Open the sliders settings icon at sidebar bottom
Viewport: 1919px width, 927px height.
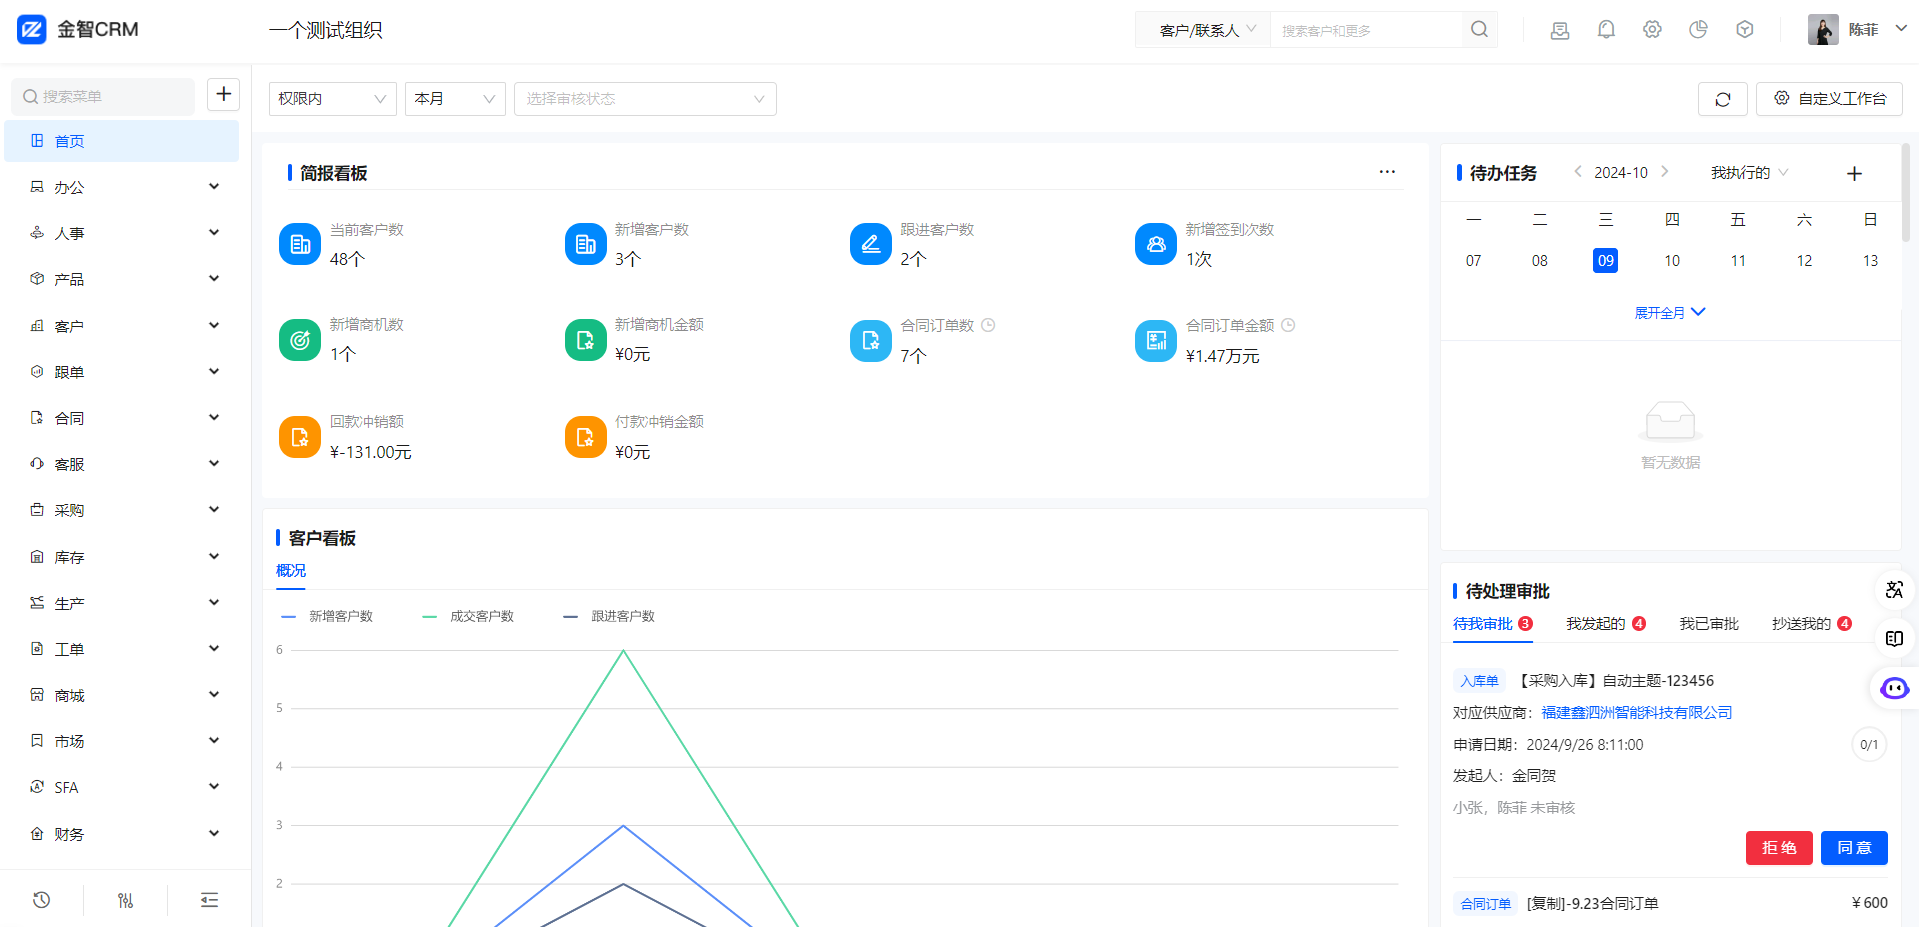click(125, 900)
